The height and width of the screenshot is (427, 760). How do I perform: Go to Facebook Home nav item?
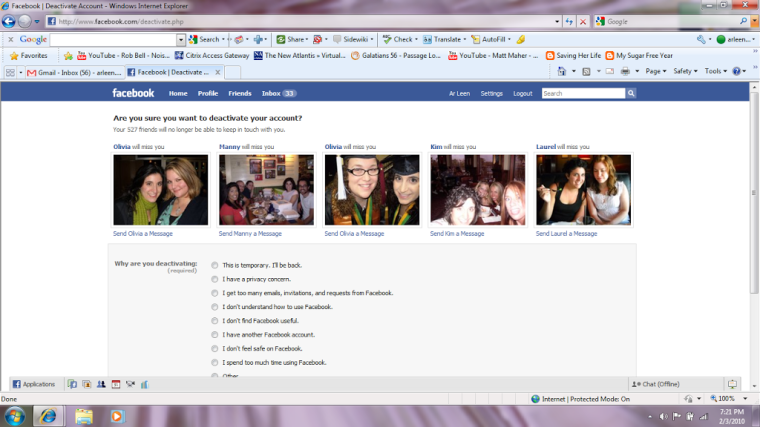coord(178,94)
